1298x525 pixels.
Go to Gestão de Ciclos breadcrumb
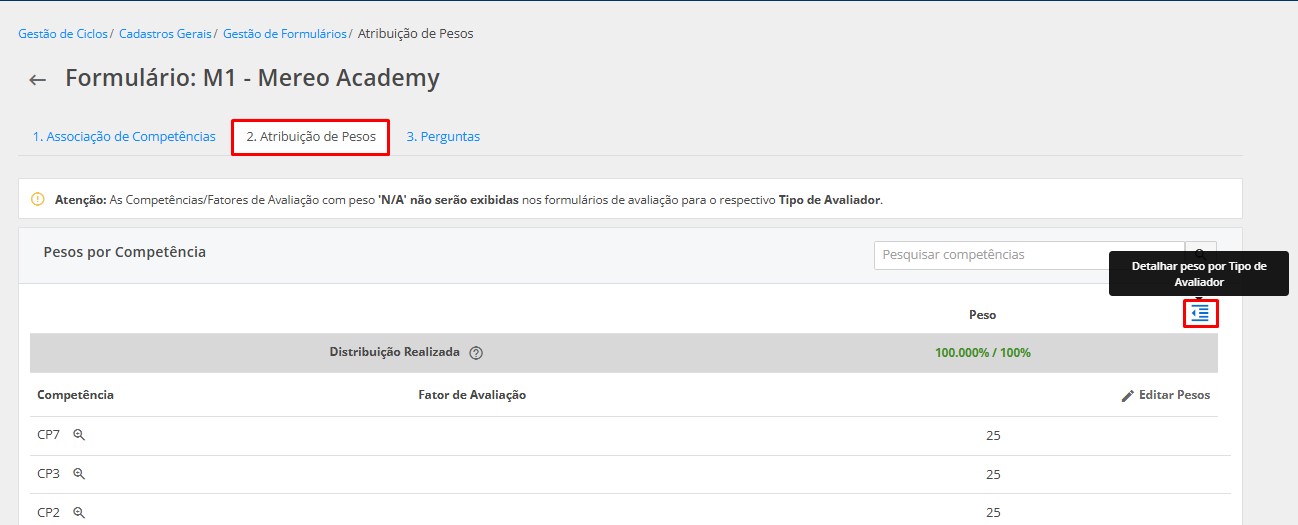point(63,34)
